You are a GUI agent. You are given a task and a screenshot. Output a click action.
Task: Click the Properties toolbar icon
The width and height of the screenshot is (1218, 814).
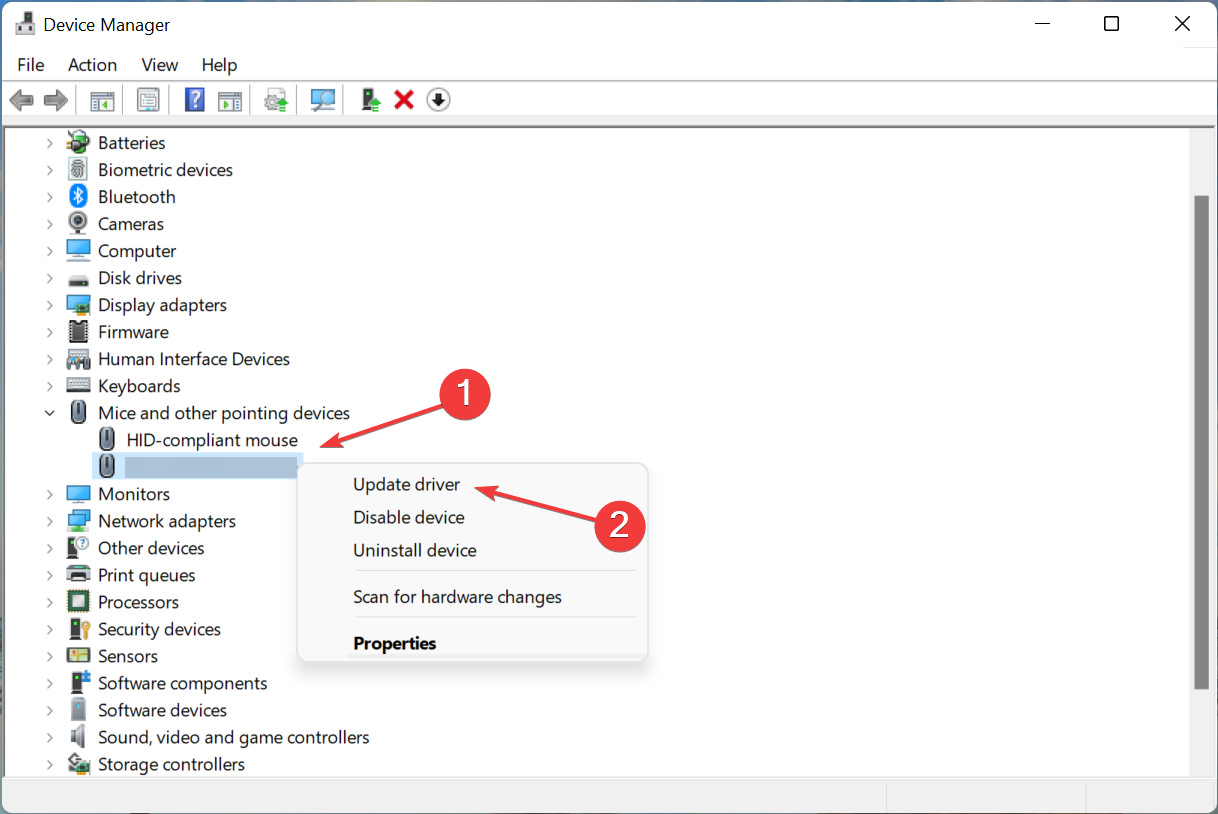pyautogui.click(x=148, y=100)
